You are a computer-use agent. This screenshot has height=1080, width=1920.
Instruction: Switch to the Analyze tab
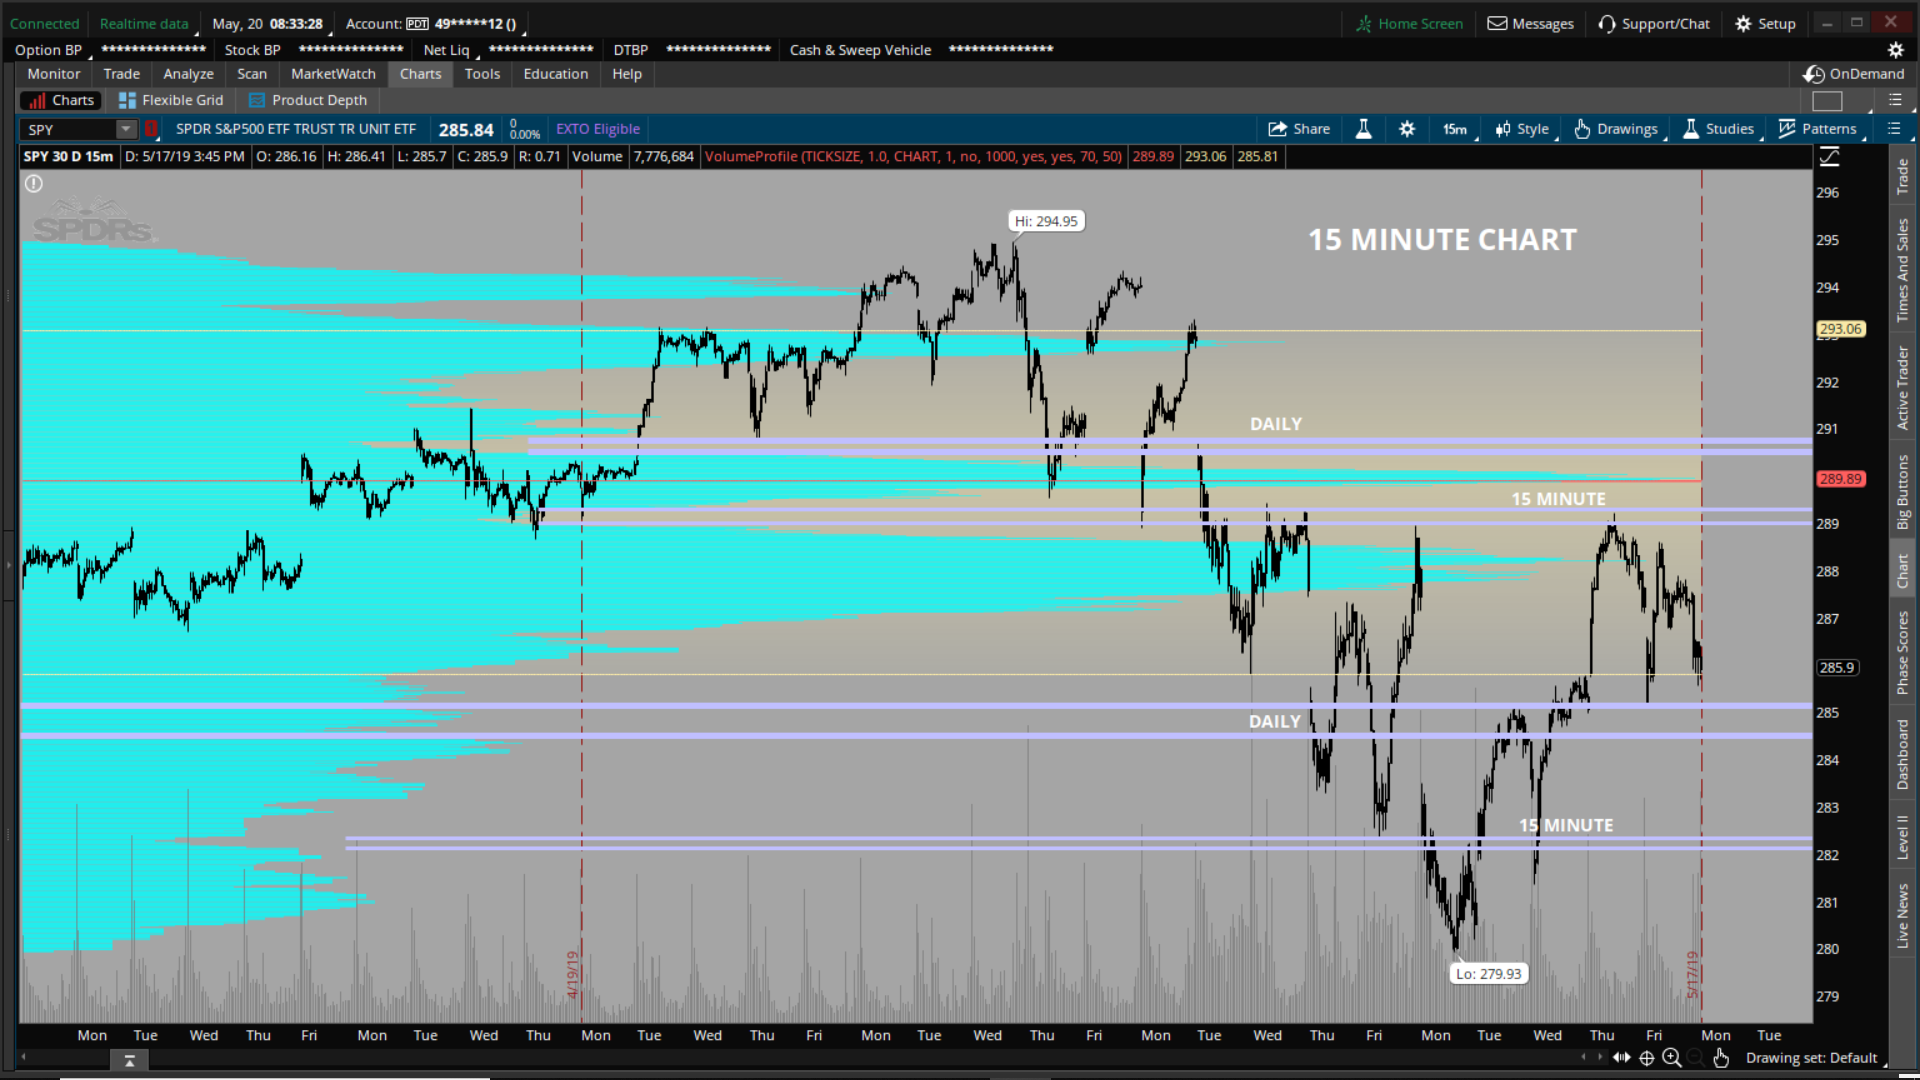(x=189, y=74)
